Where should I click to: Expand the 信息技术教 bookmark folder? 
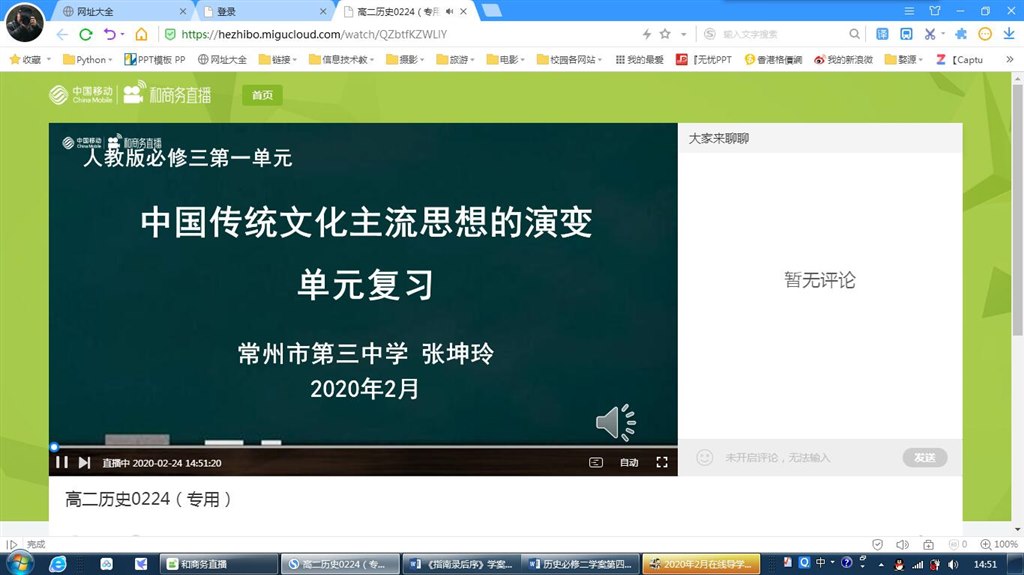point(342,59)
